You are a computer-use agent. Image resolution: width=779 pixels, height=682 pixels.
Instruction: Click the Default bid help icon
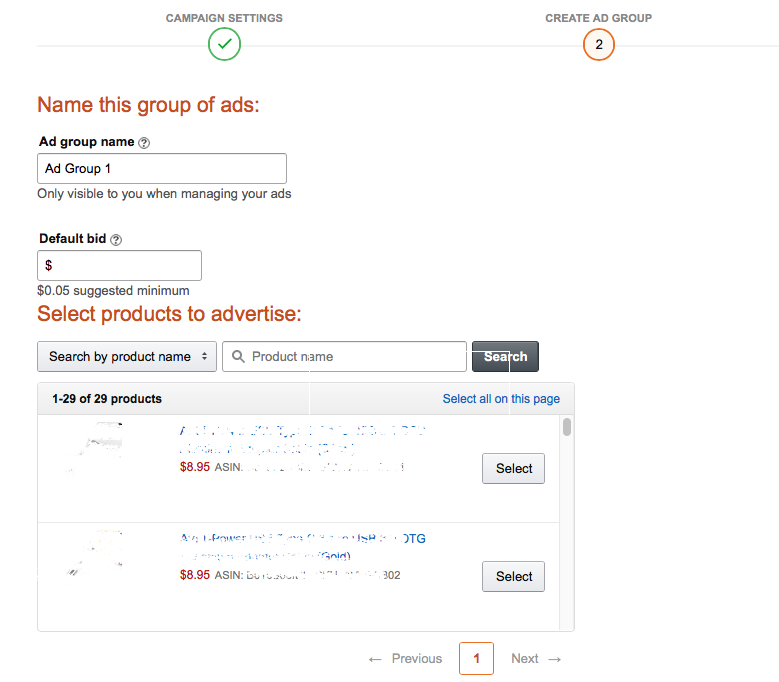116,240
